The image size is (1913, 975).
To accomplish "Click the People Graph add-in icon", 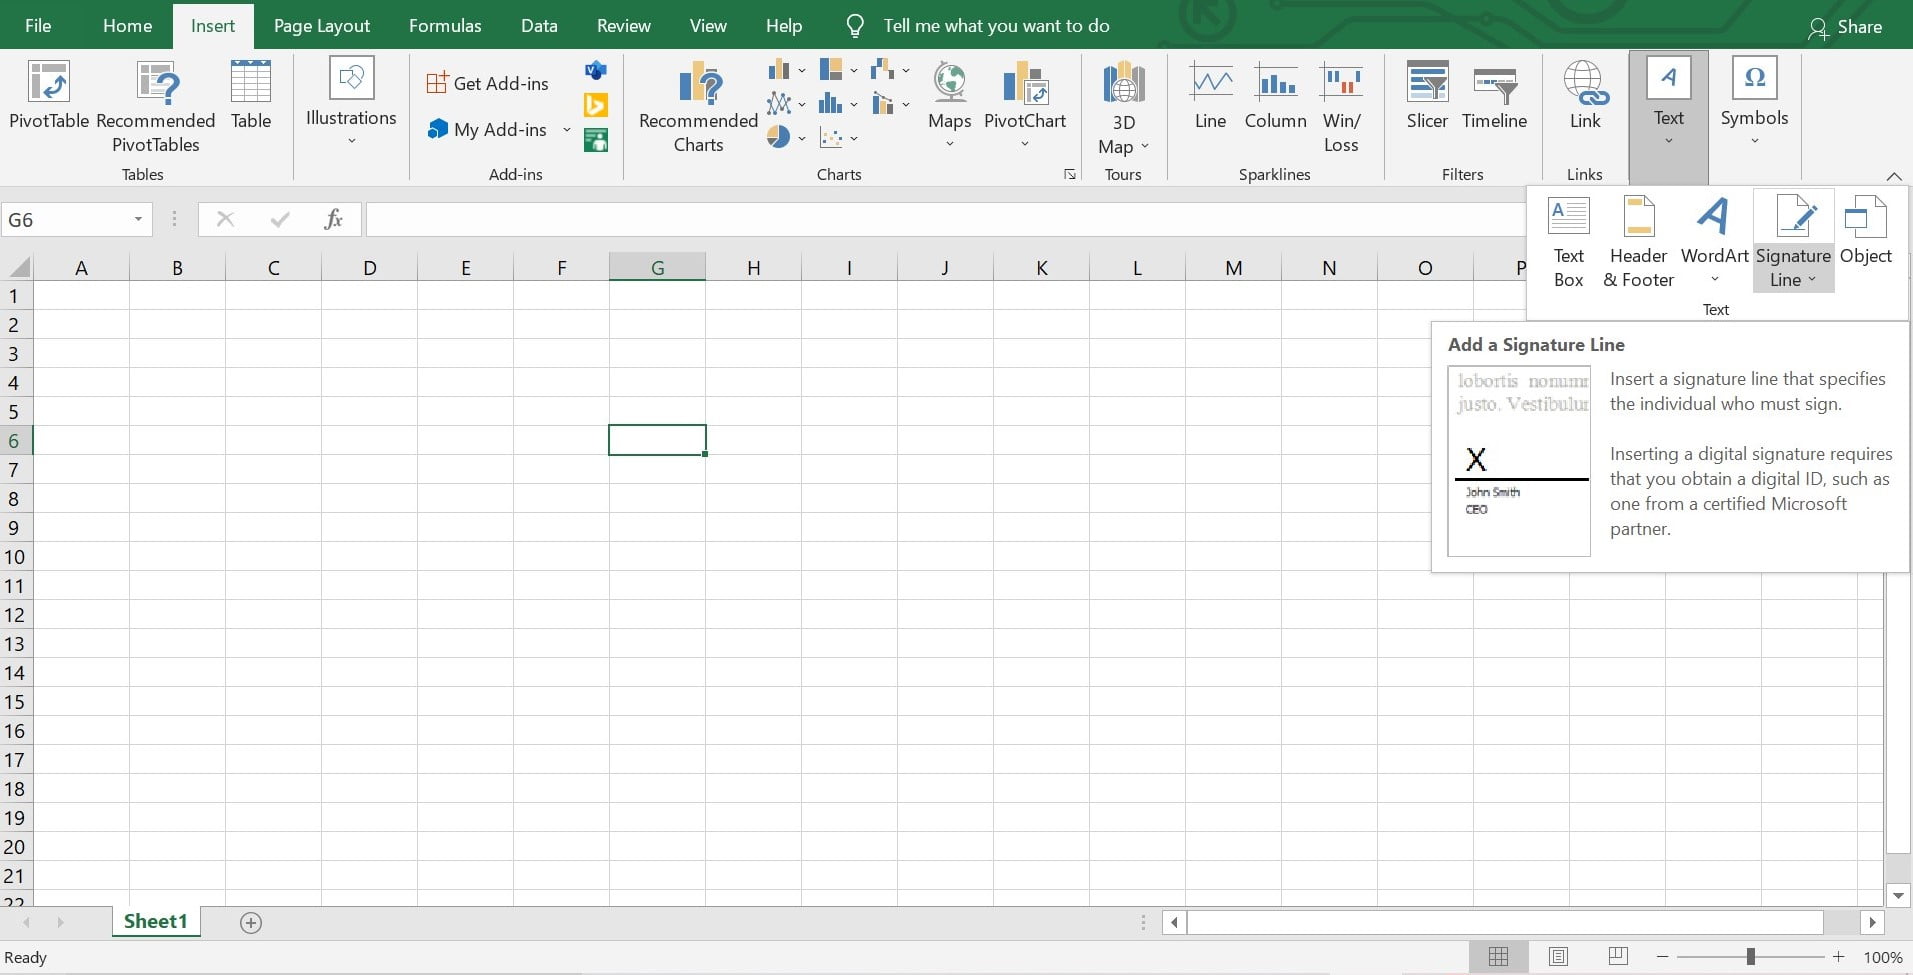I will (596, 139).
